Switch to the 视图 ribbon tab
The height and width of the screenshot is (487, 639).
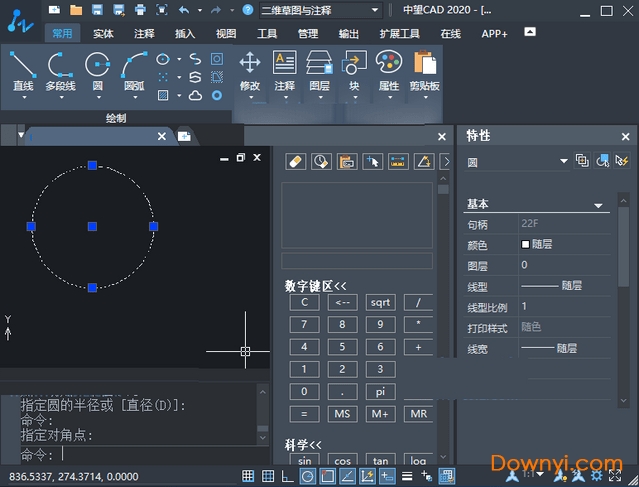(x=226, y=33)
